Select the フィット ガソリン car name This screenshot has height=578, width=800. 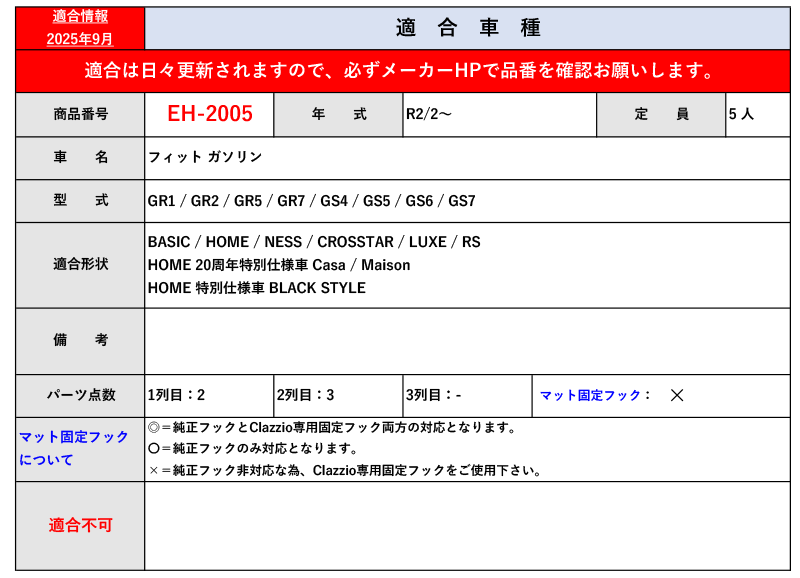[x=205, y=157]
